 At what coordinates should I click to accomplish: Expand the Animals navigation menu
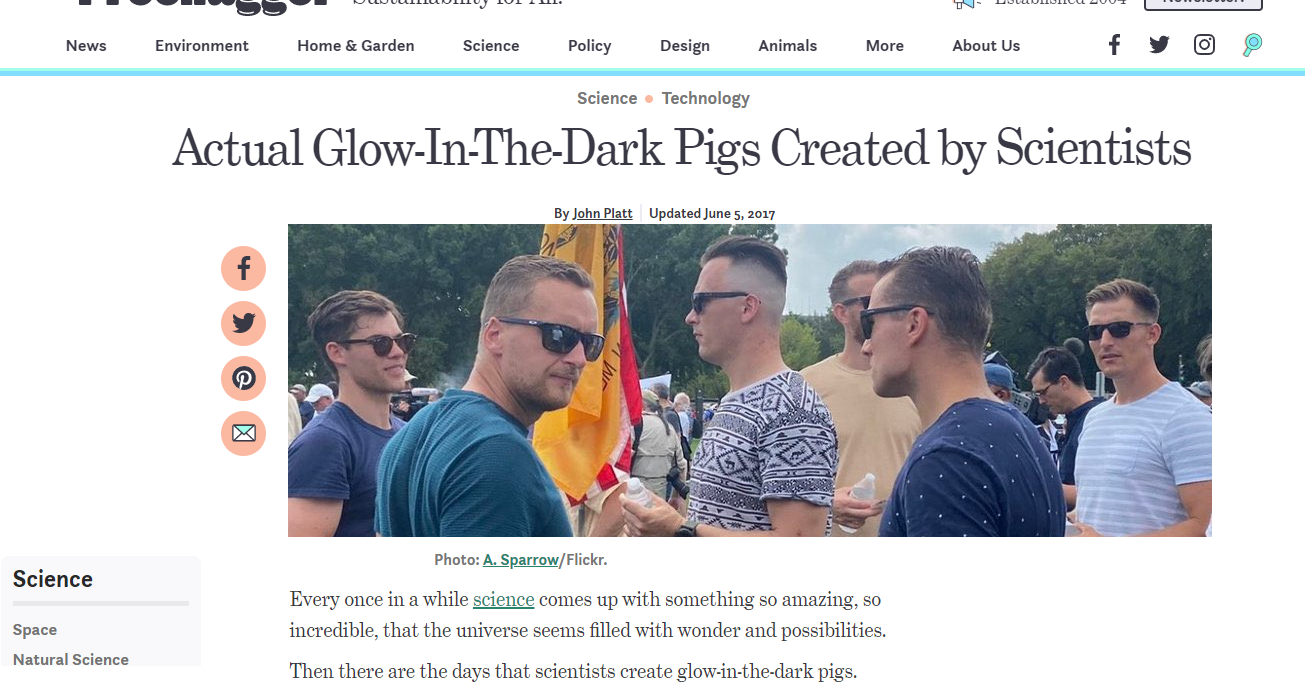[x=788, y=46]
